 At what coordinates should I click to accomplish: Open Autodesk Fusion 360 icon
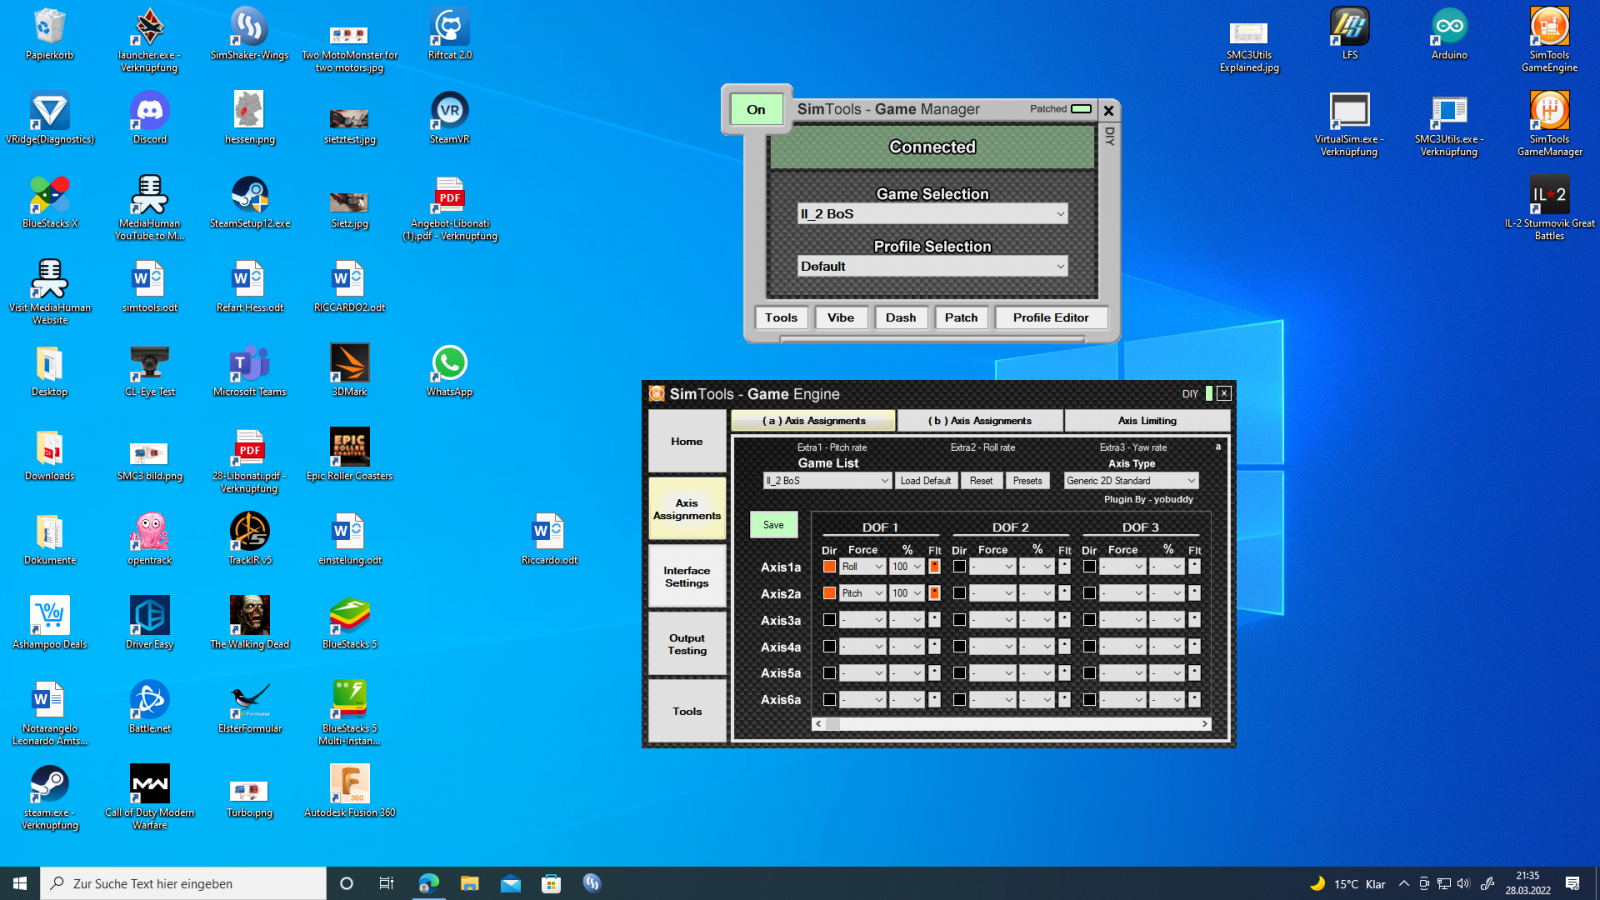coord(349,785)
